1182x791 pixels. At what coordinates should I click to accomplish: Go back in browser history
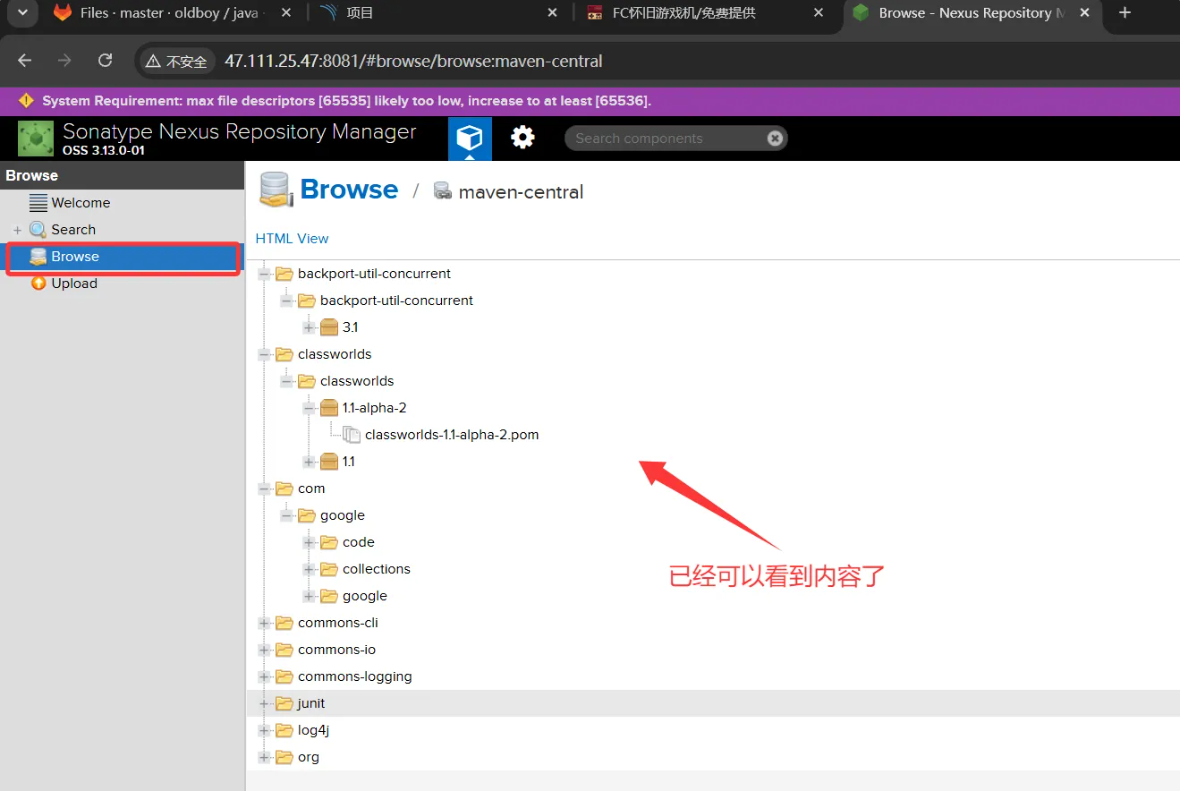[x=25, y=60]
